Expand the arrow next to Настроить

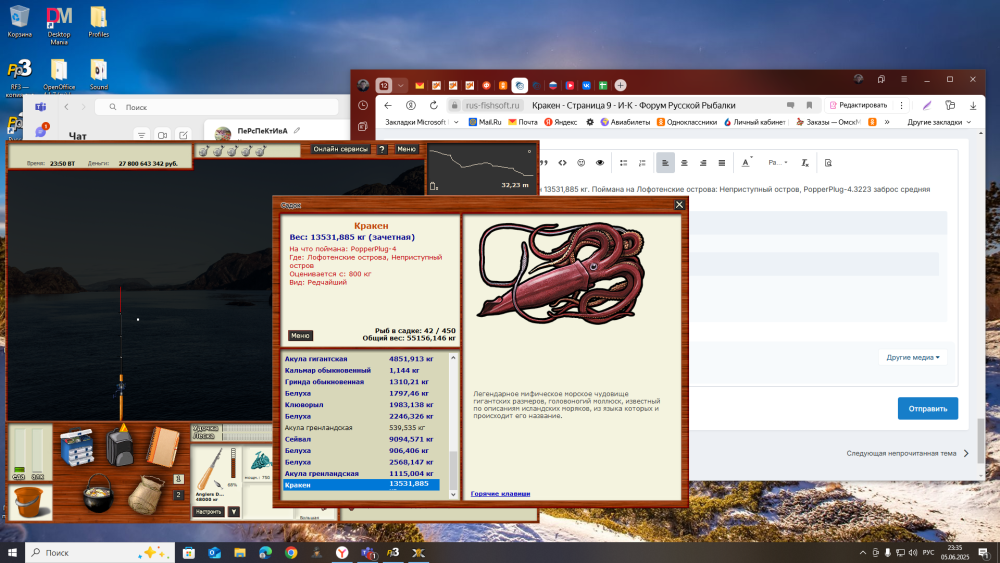coord(234,511)
